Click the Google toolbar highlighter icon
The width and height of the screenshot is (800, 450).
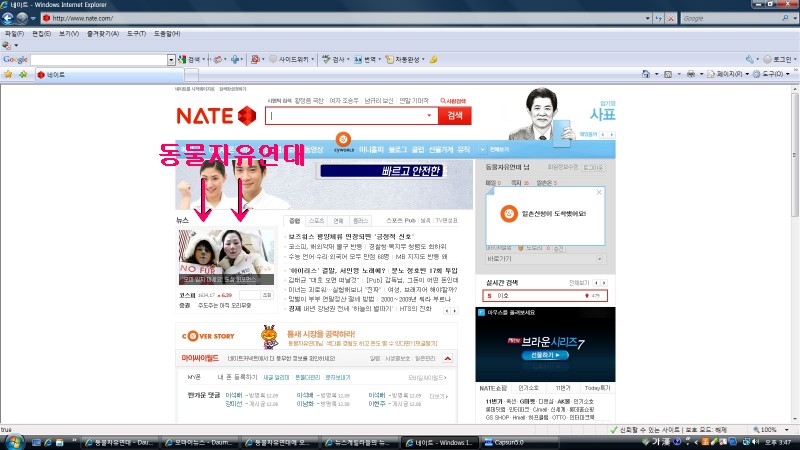point(433,60)
